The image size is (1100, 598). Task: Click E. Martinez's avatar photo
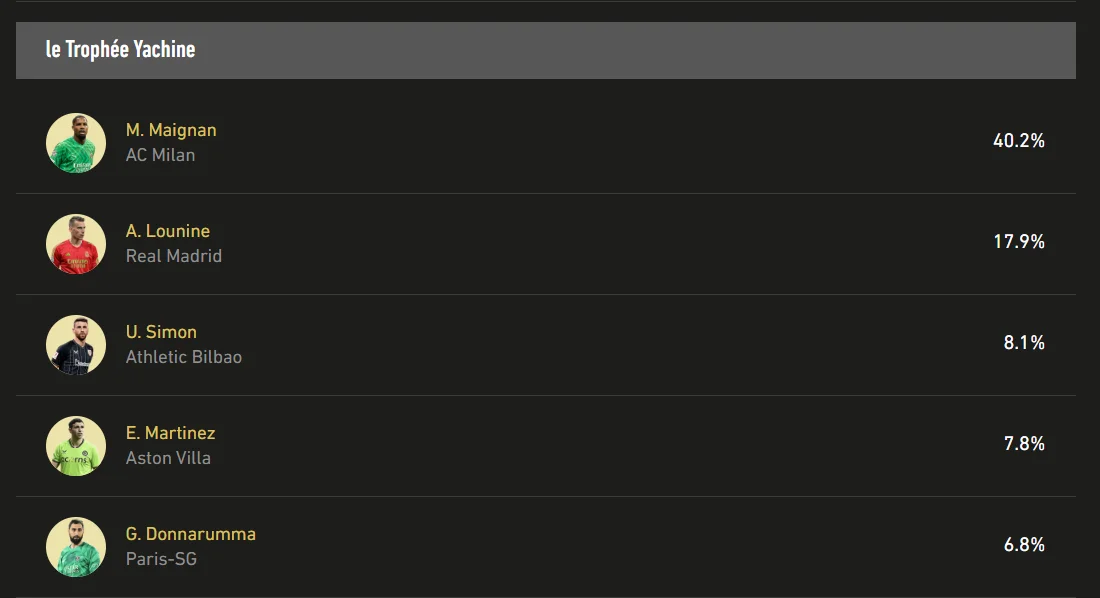coord(76,446)
